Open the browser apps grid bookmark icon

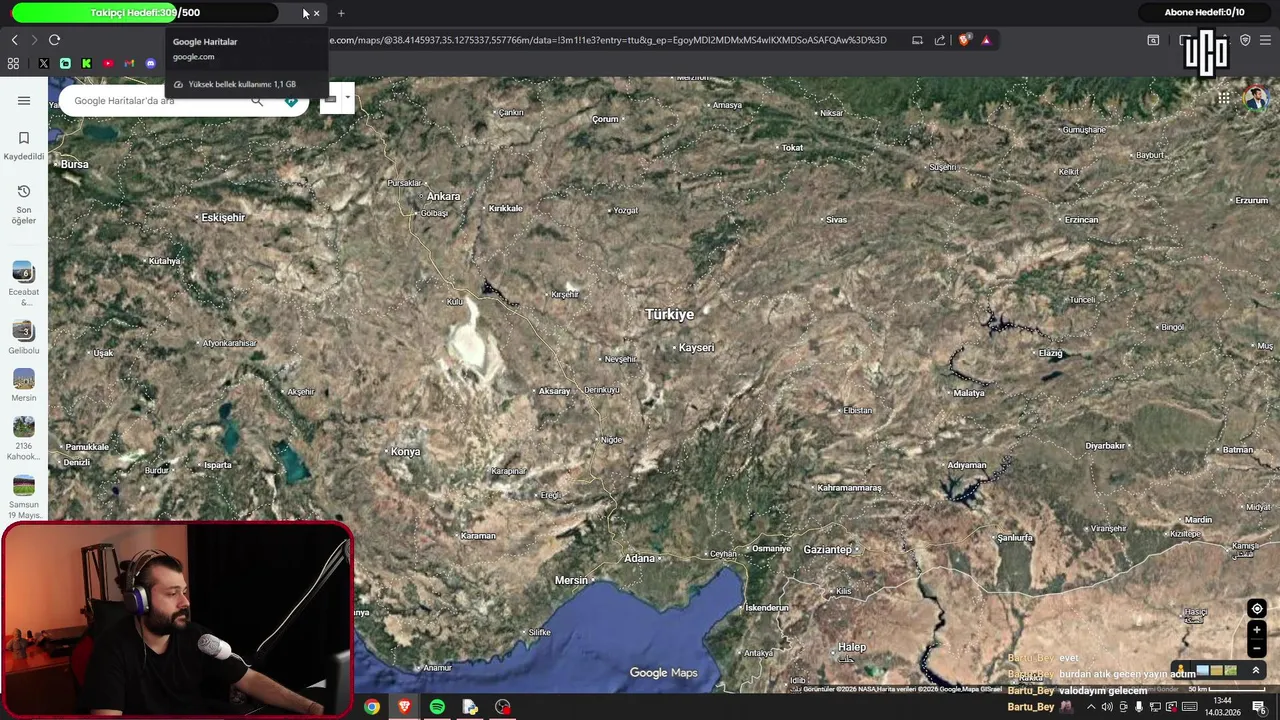click(x=13, y=63)
